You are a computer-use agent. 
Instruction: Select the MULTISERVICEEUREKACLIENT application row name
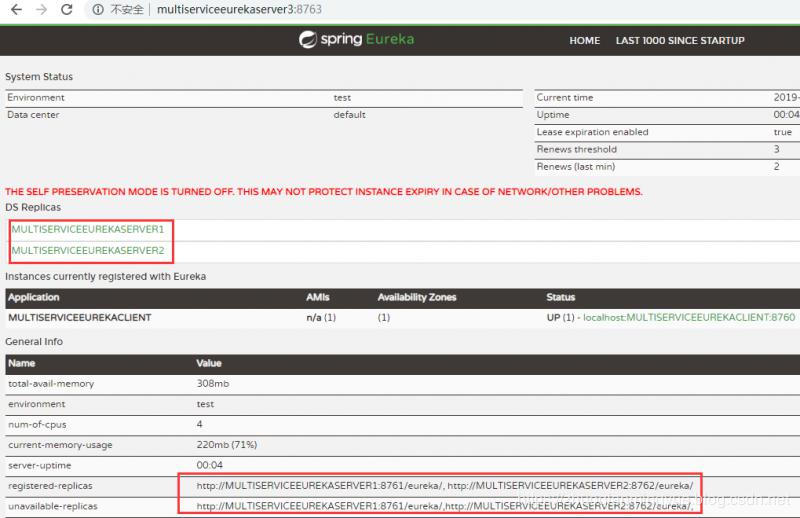pos(80,317)
